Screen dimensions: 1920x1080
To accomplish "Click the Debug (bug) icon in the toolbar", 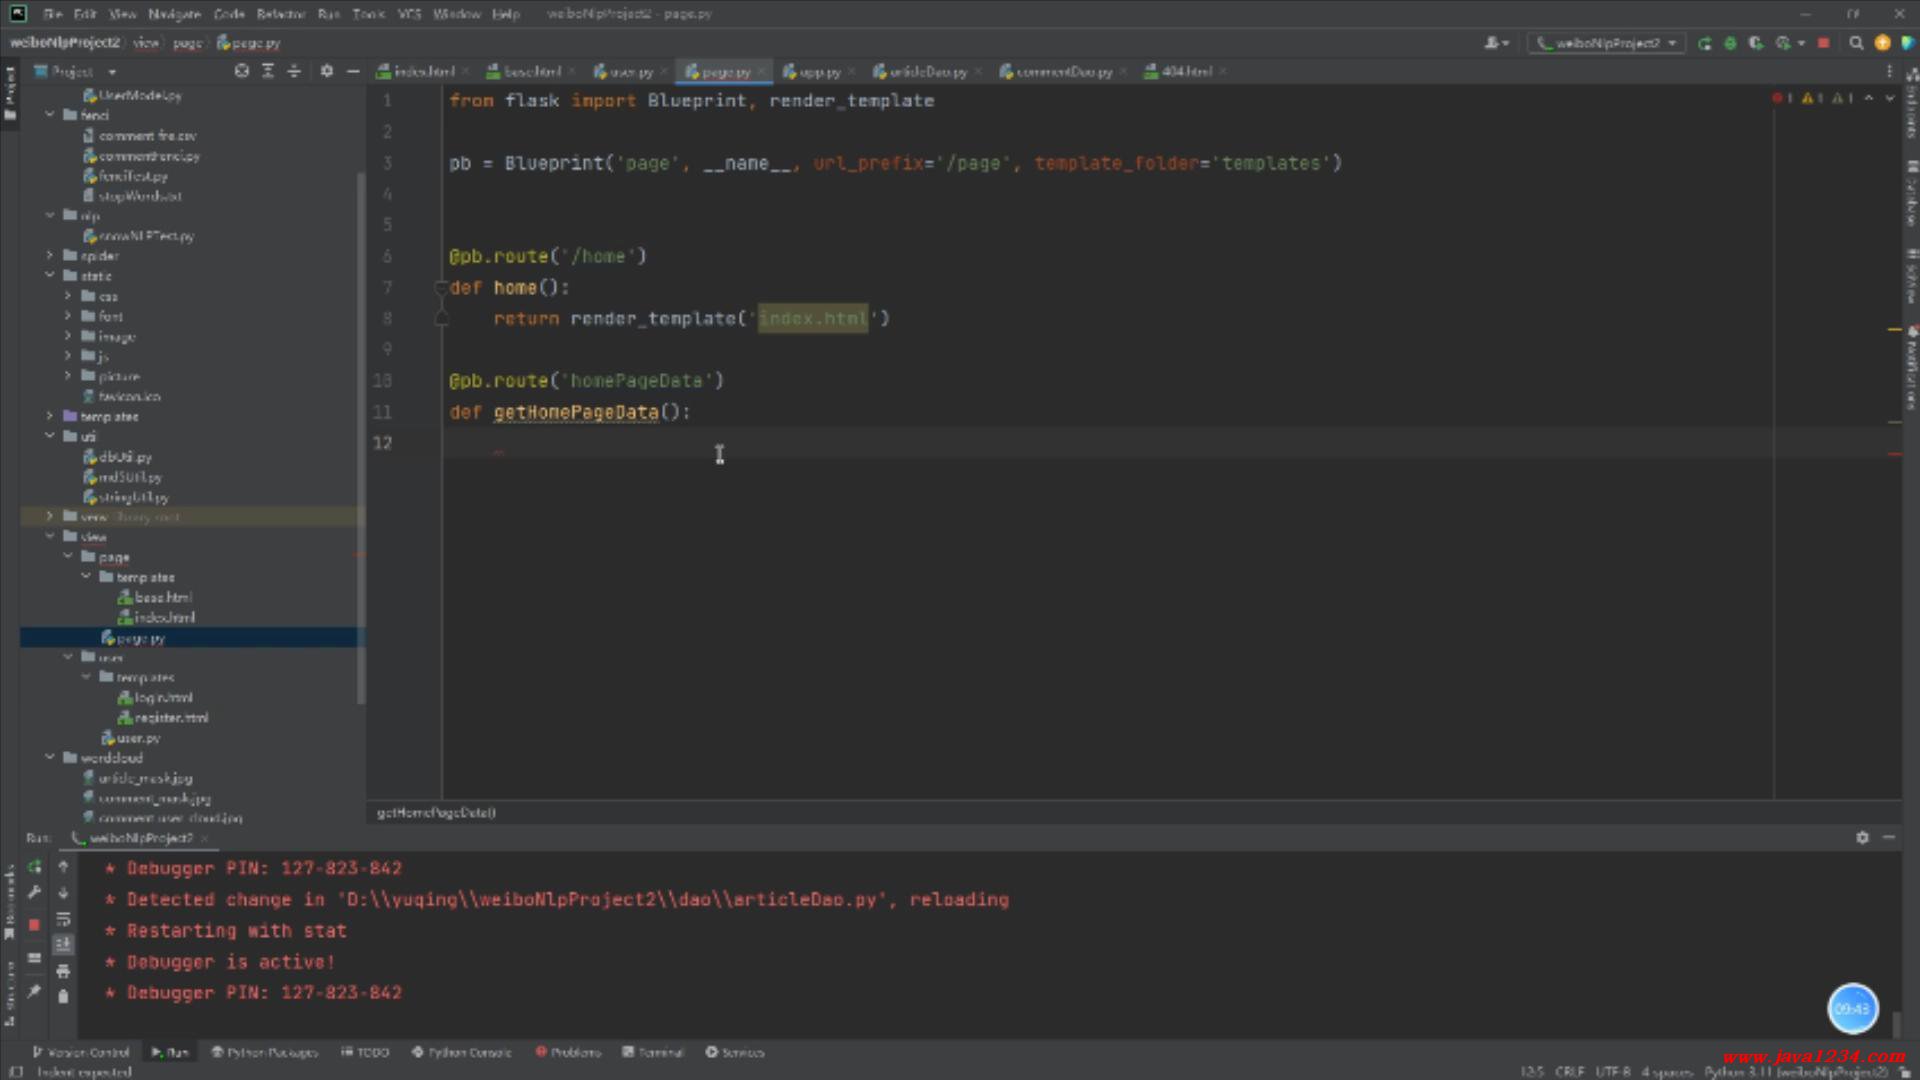I will pyautogui.click(x=1730, y=43).
